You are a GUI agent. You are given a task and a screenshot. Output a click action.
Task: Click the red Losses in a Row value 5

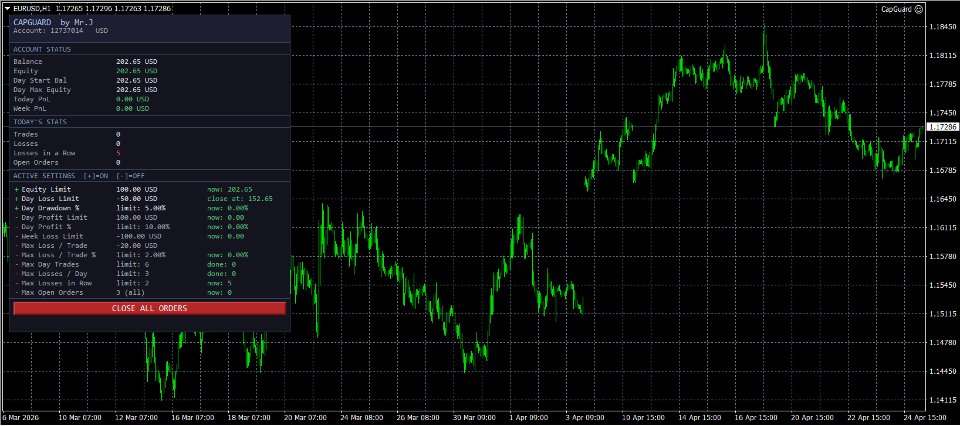coord(118,153)
